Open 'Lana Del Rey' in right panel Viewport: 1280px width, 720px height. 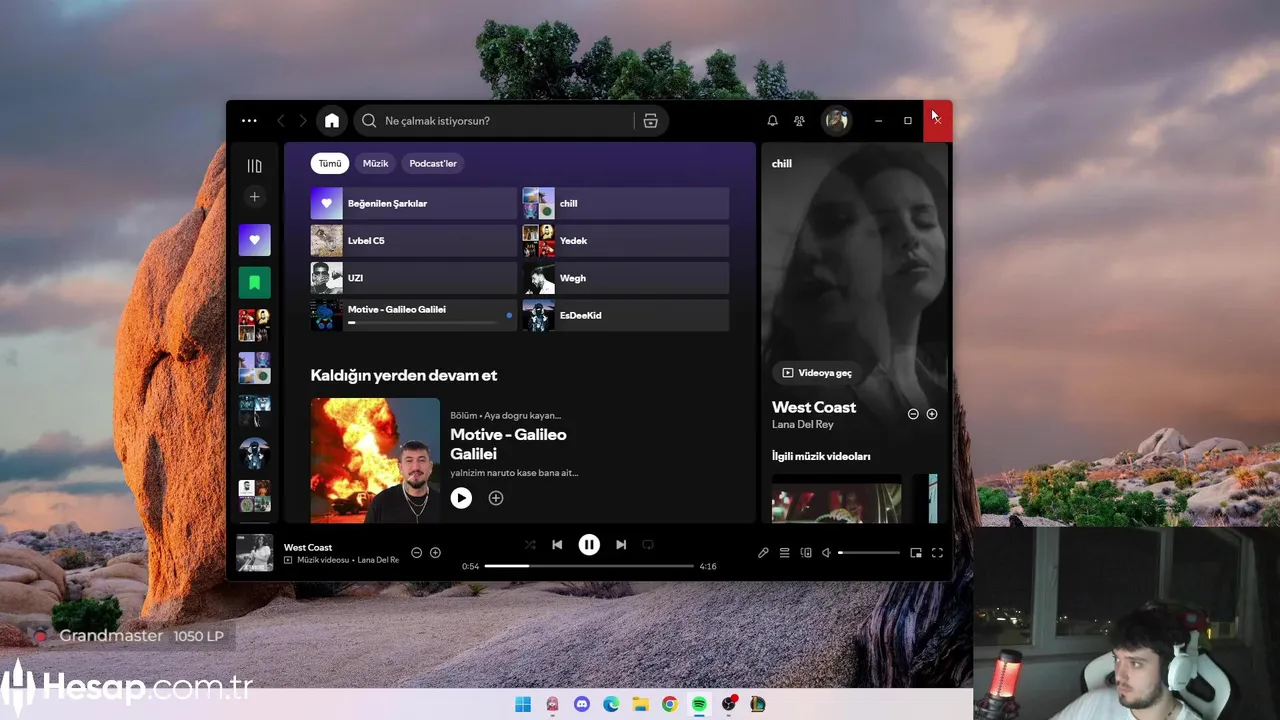pos(803,425)
